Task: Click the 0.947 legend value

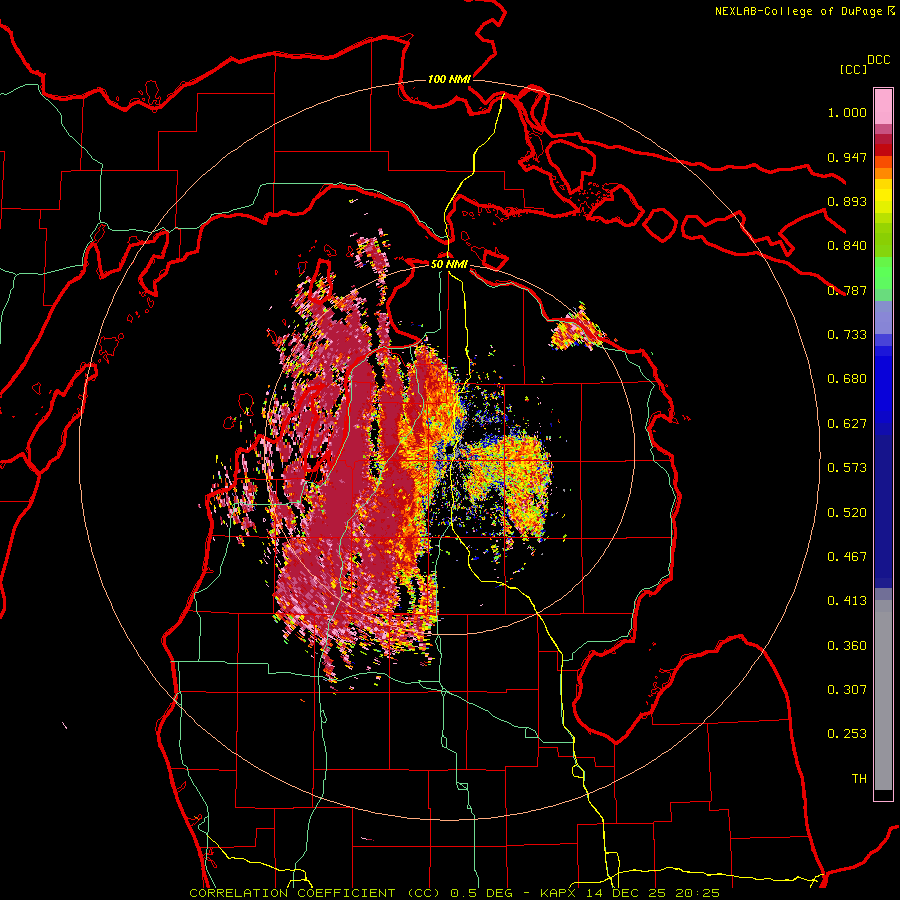Action: (x=847, y=157)
